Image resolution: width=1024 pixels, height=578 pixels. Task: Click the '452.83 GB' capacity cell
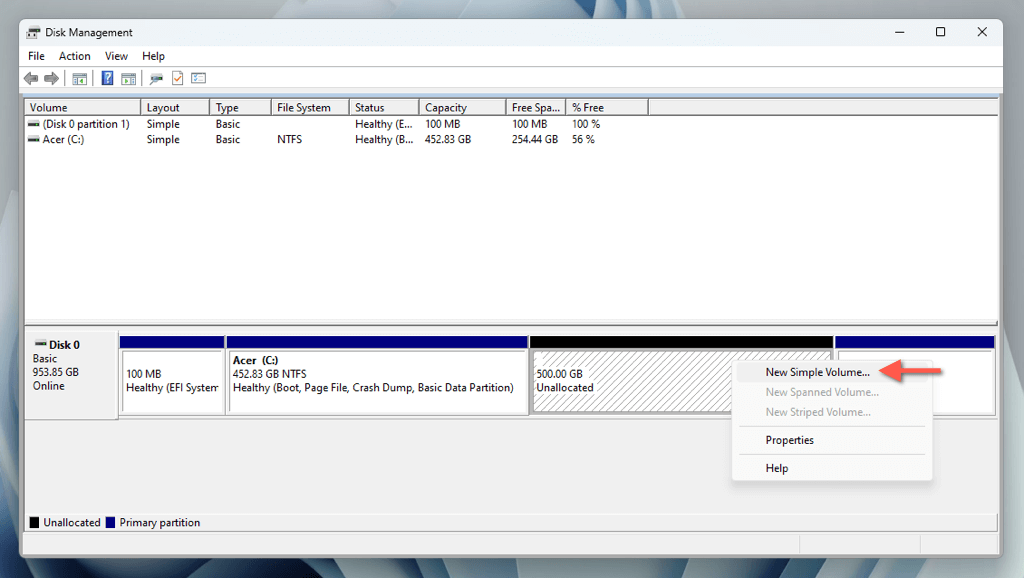coord(448,139)
